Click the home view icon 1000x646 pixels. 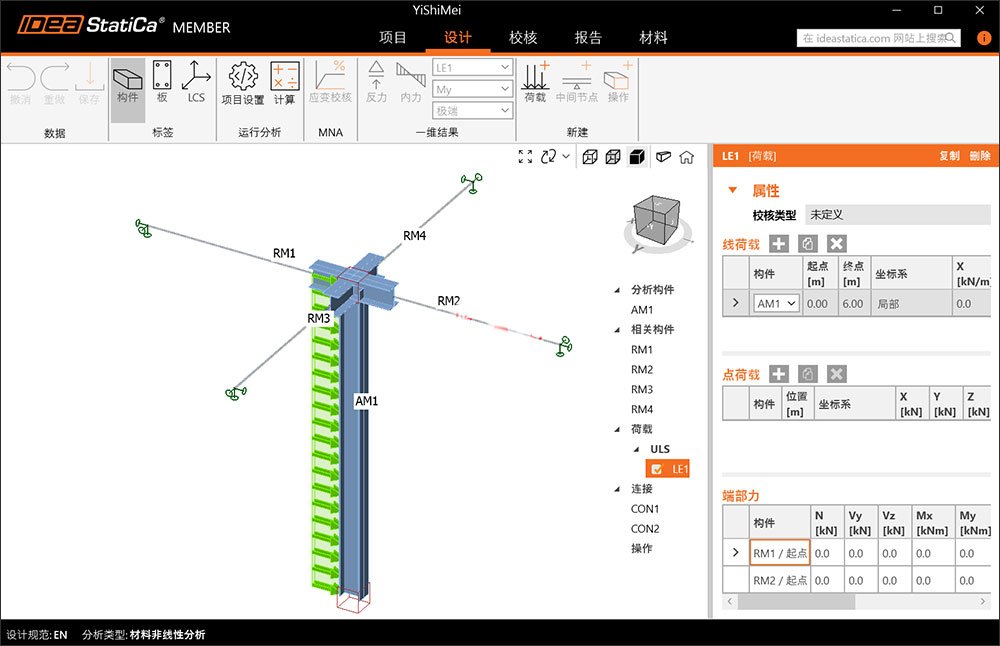[x=686, y=157]
